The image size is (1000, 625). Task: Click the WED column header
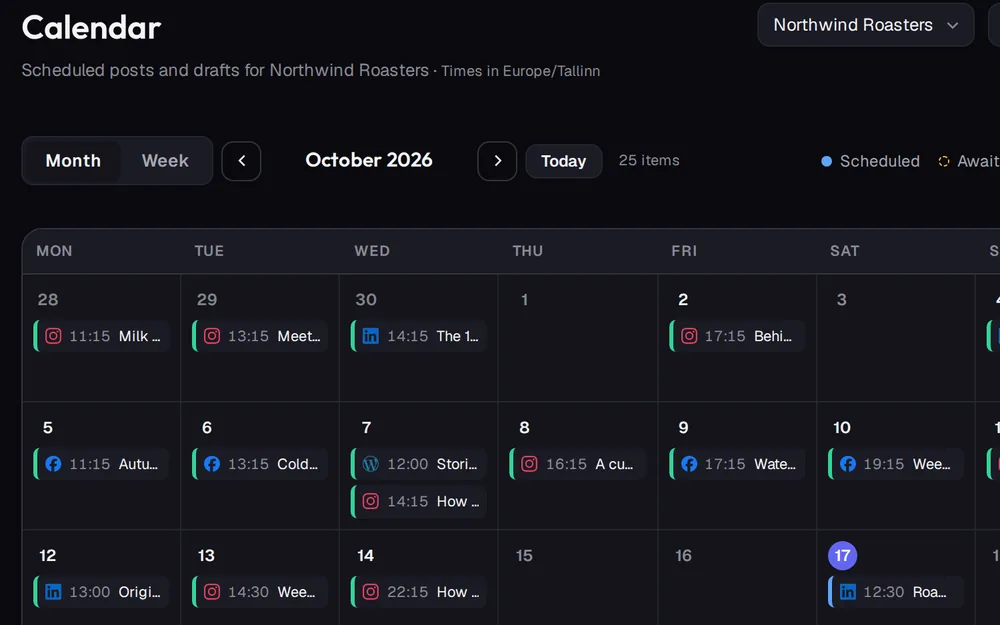pyautogui.click(x=372, y=251)
